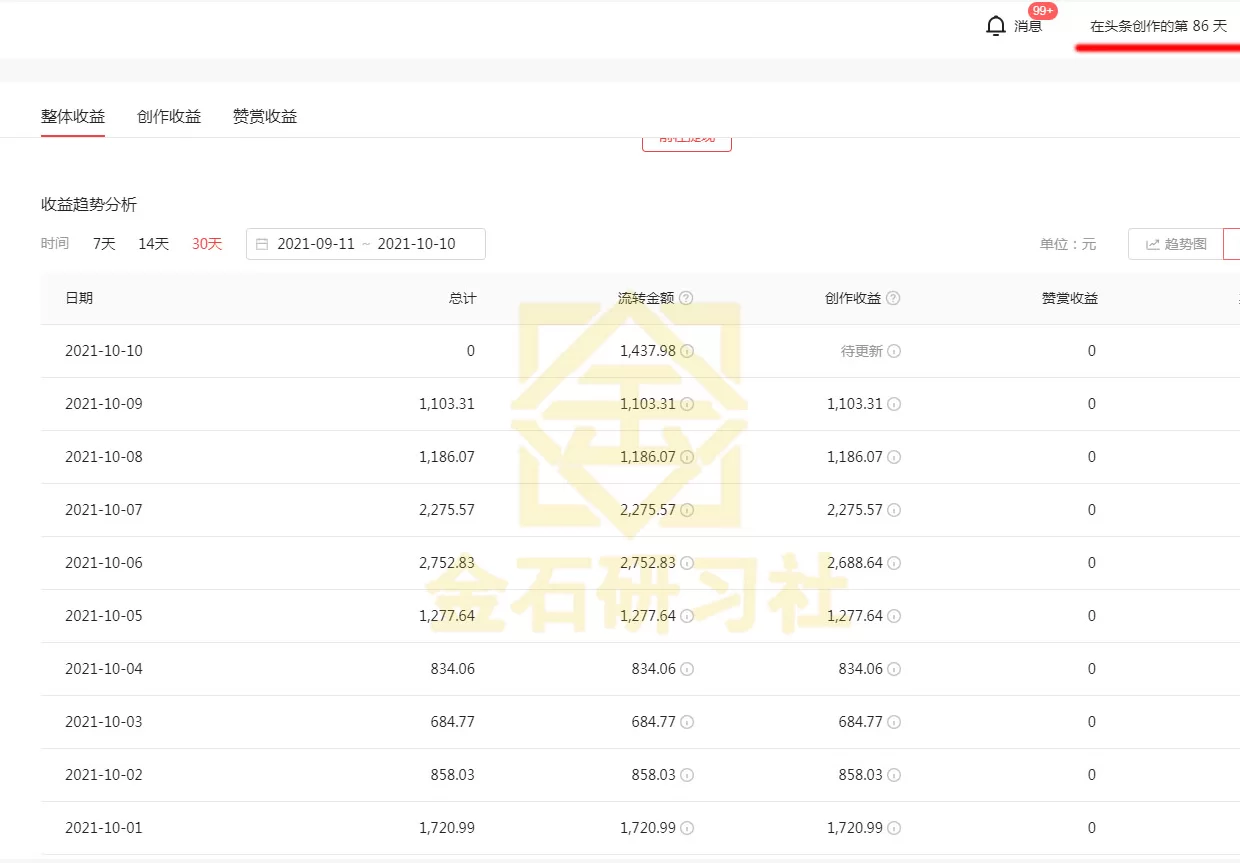Screen dimensions: 1240x863
Task: Click the info icon beside 1,437.98
Action: pos(686,351)
